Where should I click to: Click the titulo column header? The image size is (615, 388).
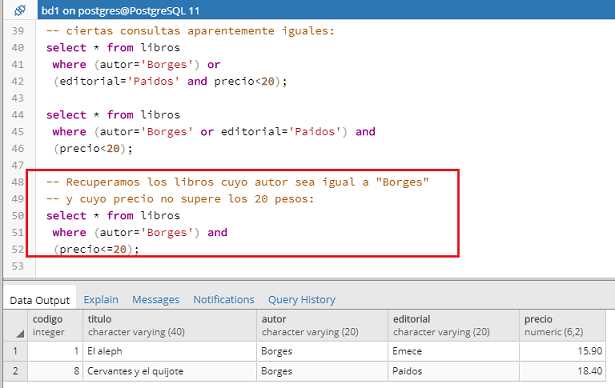tap(170, 325)
